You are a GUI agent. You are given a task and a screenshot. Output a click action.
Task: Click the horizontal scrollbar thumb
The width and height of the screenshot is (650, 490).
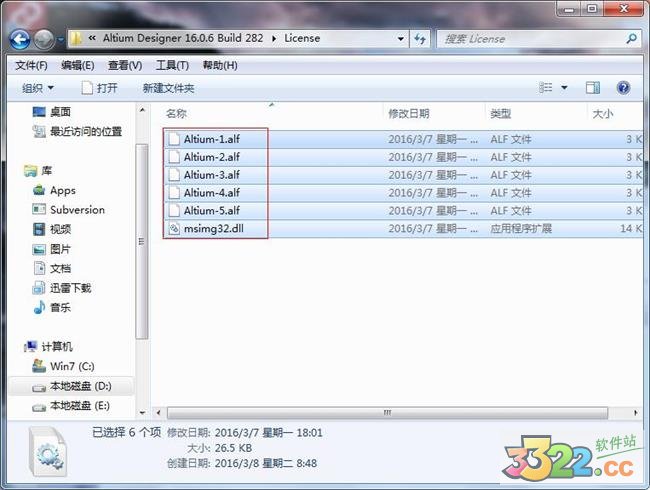click(387, 413)
